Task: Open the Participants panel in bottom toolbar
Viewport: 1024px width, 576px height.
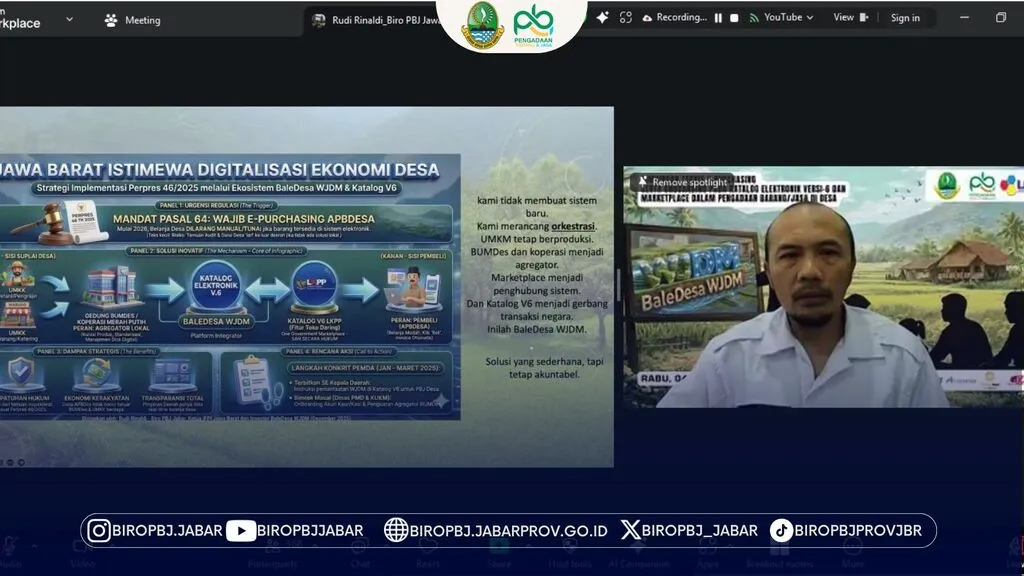Action: tap(274, 563)
